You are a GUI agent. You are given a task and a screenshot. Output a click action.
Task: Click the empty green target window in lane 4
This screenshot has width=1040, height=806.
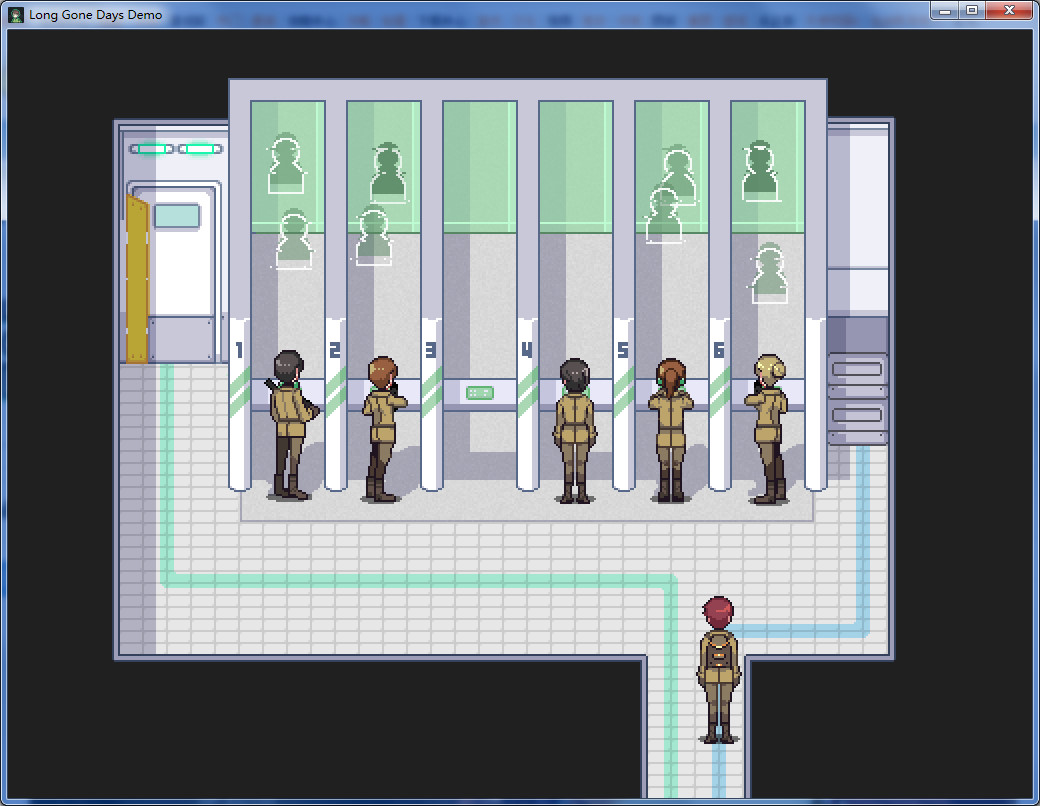[576, 166]
